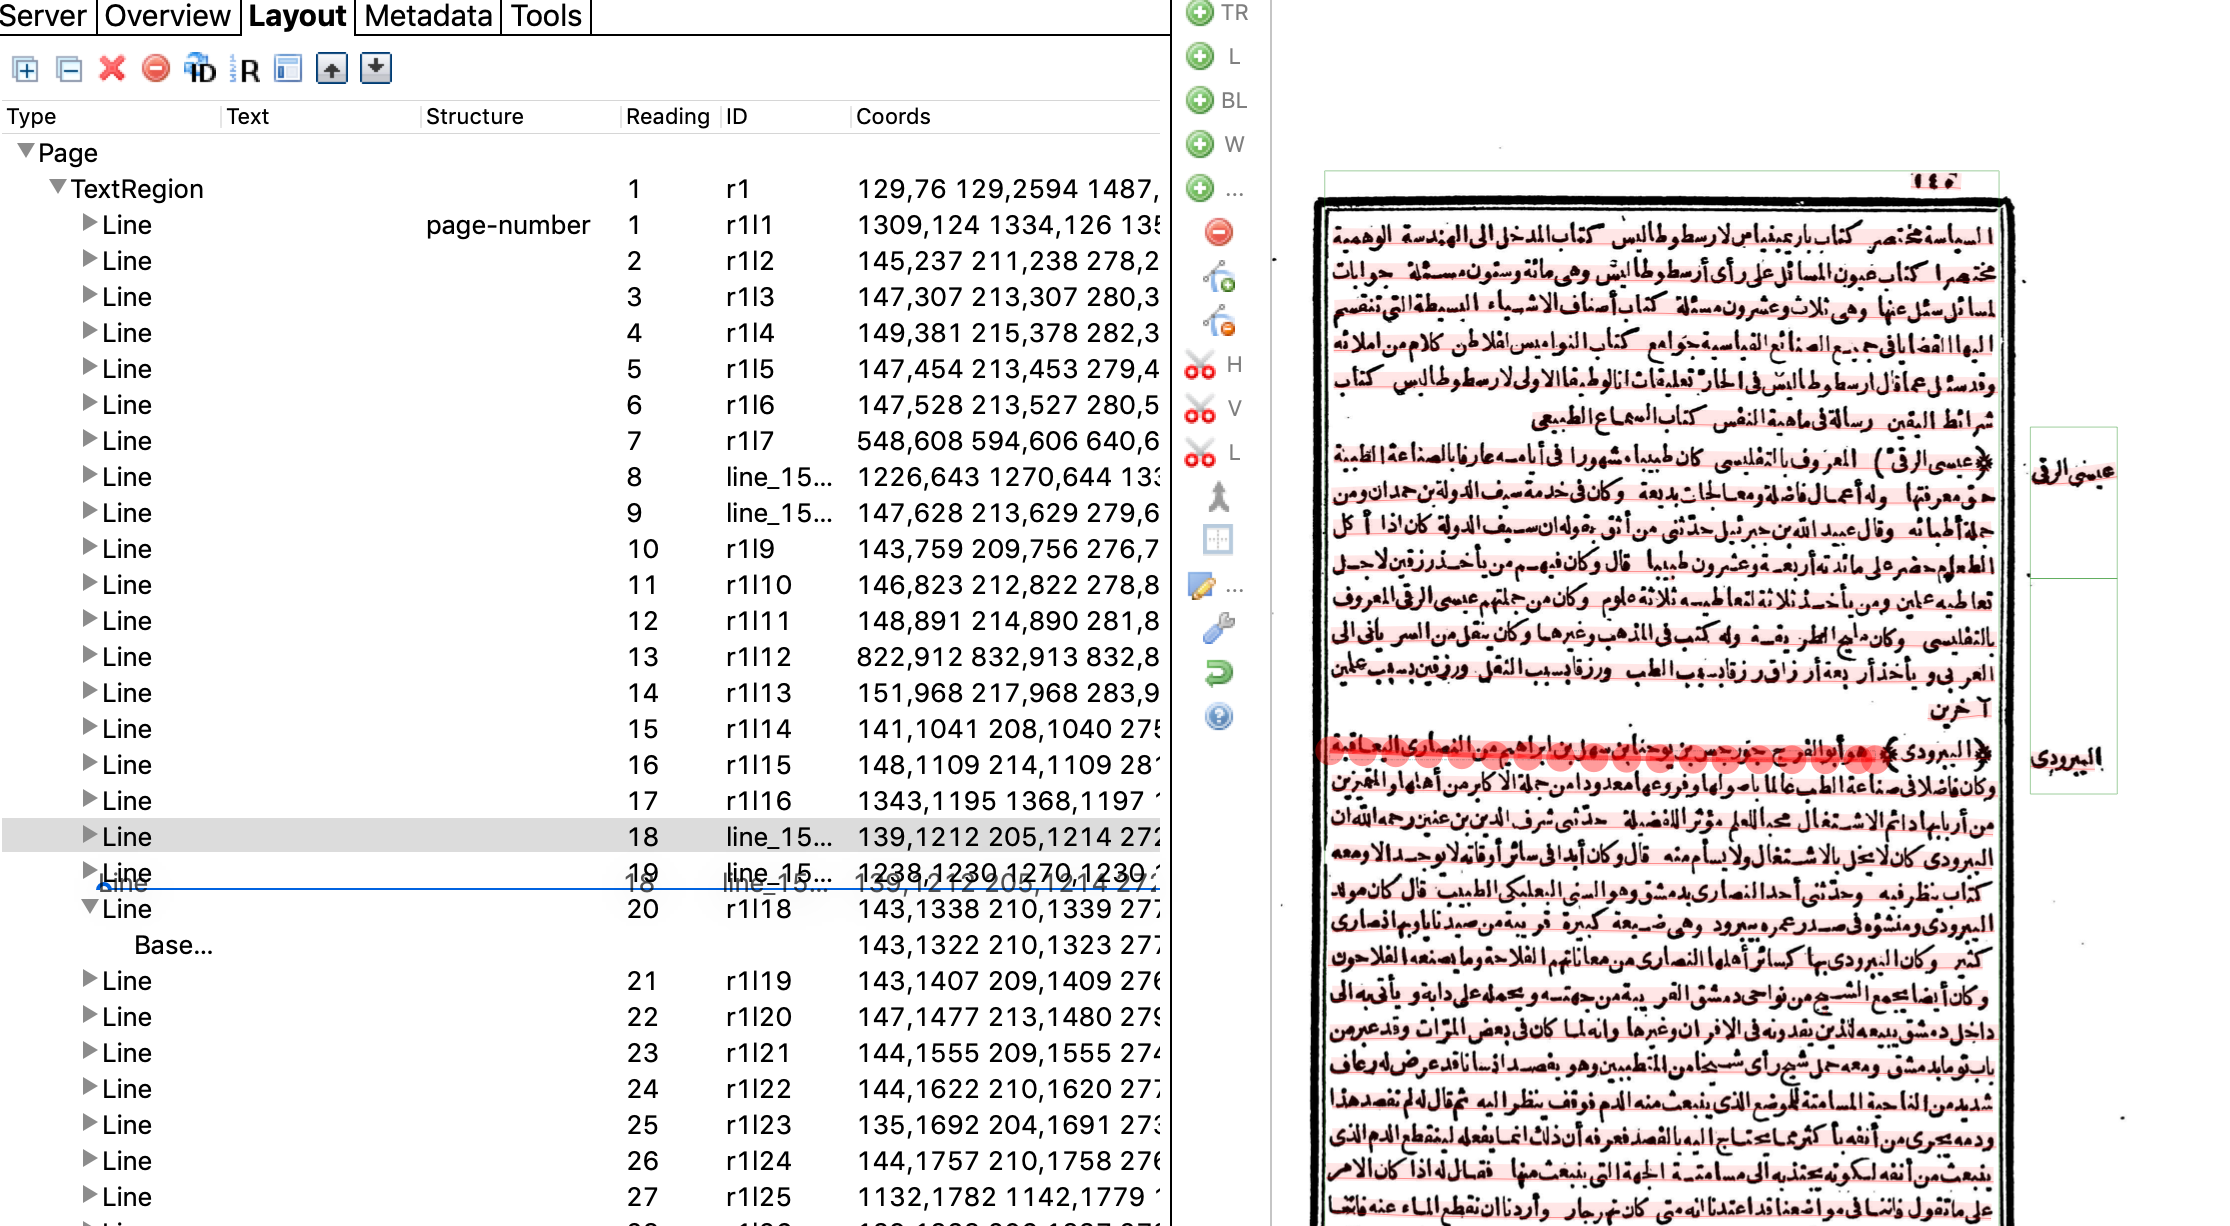Add a new Baseline using the BL tool
The width and height of the screenshot is (2230, 1226).
tap(1199, 100)
